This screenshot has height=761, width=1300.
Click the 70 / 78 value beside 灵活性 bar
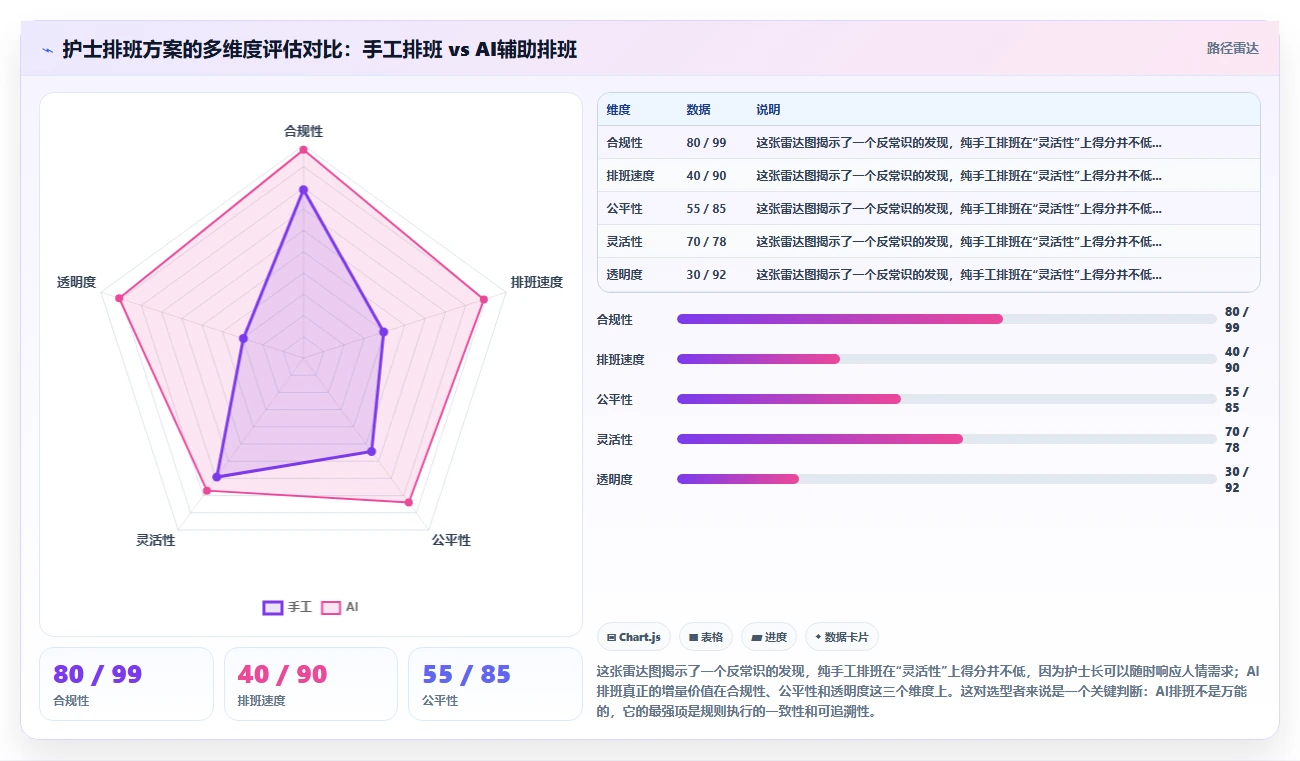click(x=1236, y=439)
